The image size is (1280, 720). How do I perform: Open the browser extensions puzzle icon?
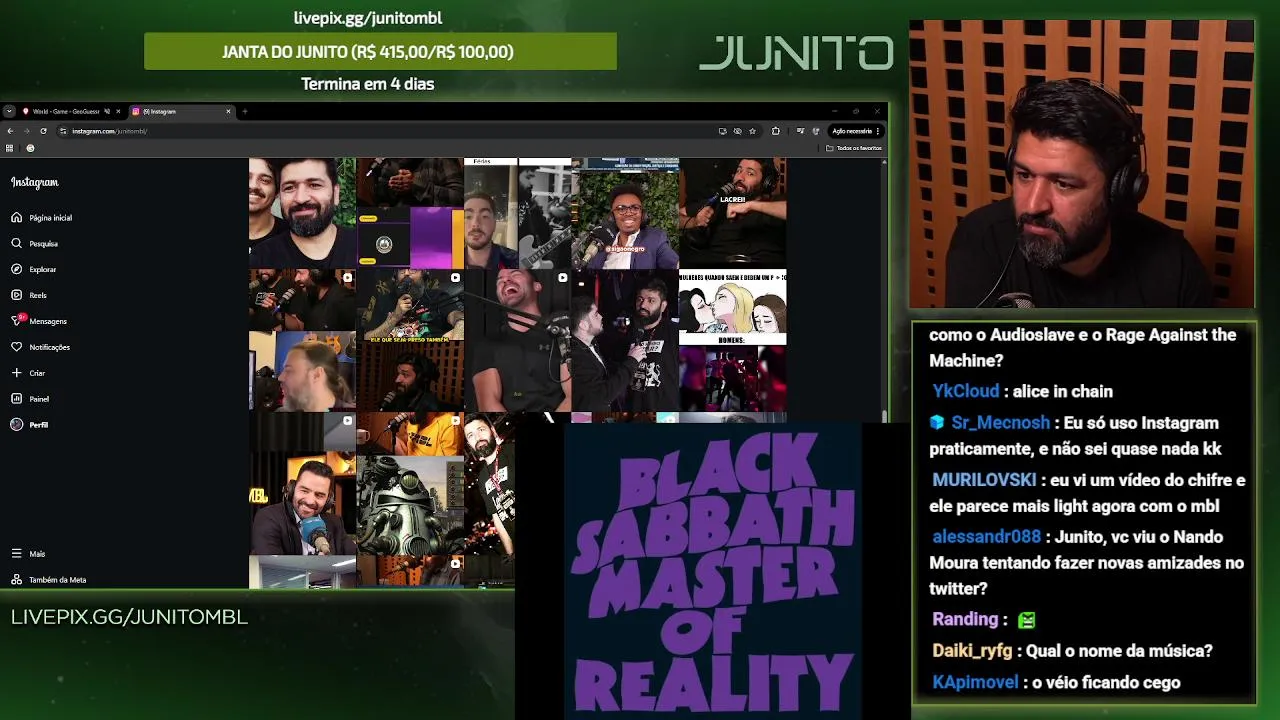(775, 131)
